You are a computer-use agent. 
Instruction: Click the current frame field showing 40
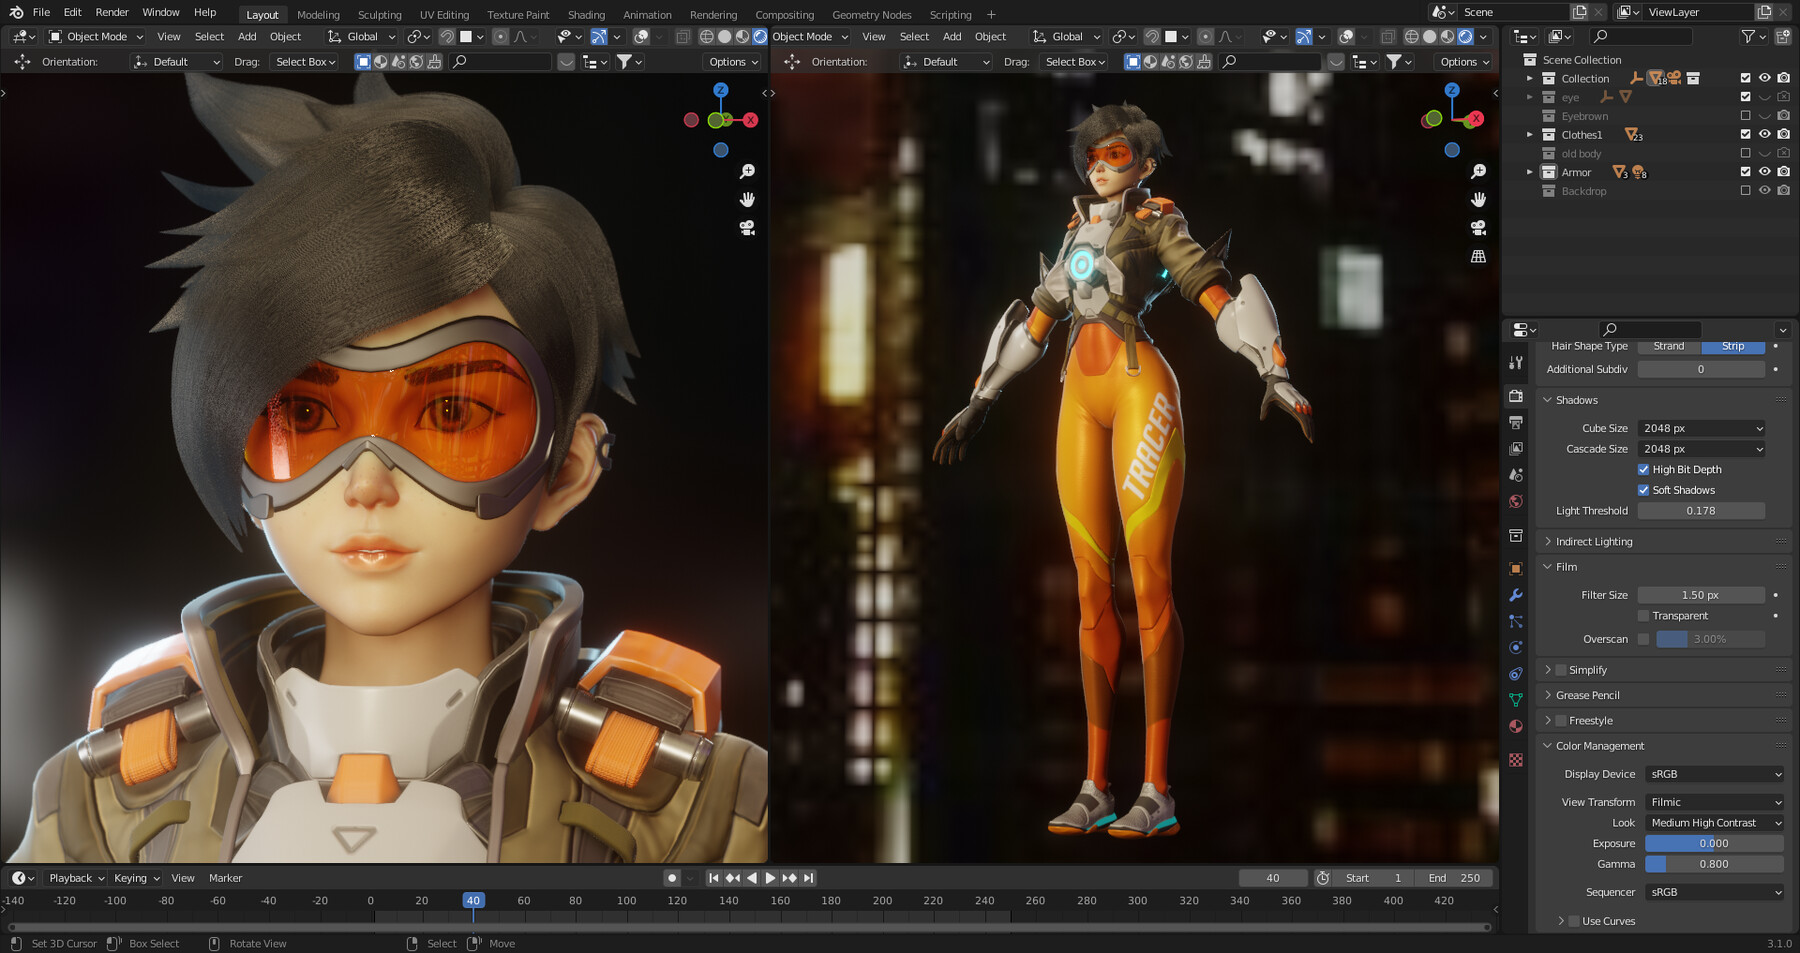pyautogui.click(x=1273, y=878)
